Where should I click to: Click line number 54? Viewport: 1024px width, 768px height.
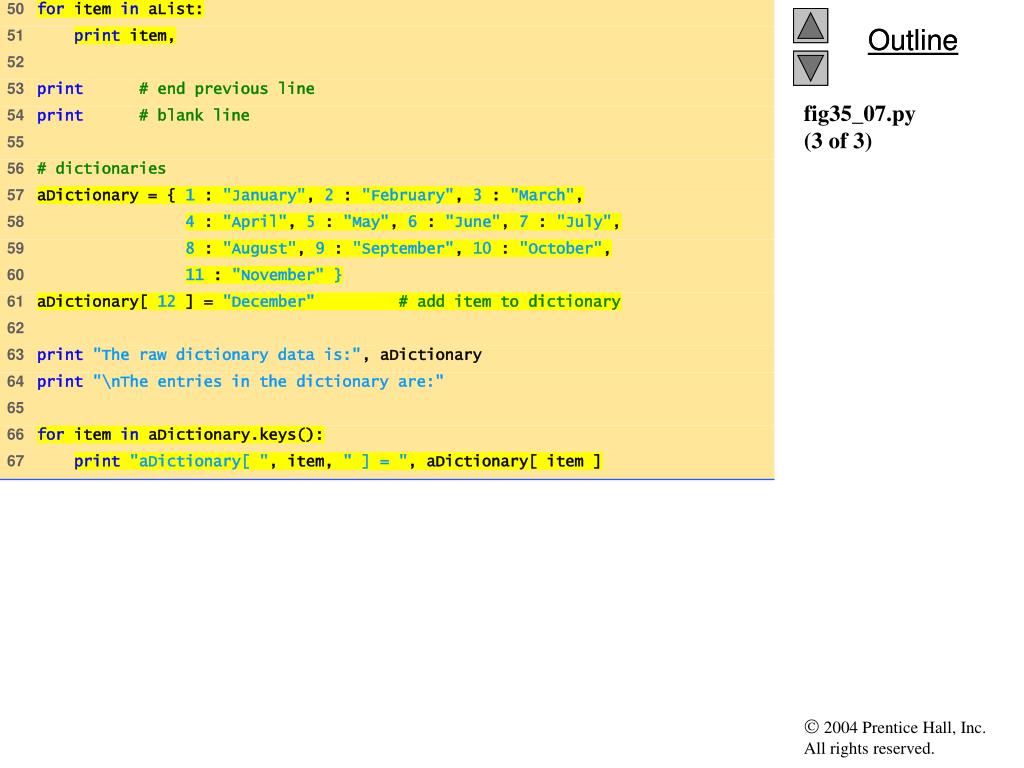tap(15, 116)
